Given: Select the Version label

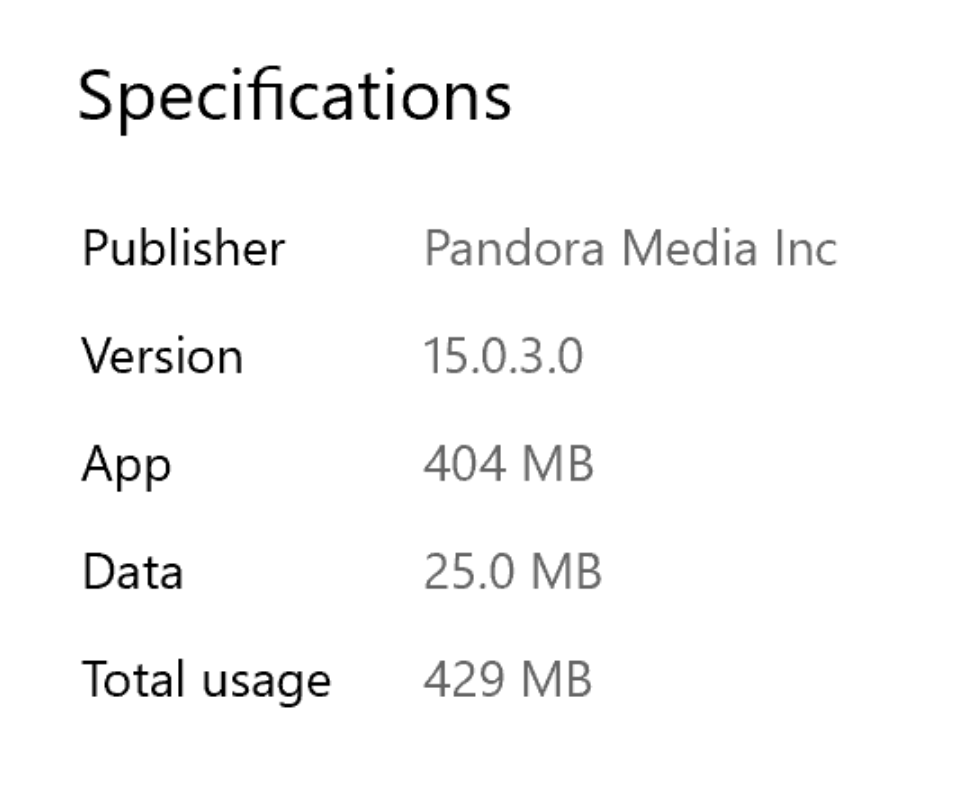Looking at the screenshot, I should click(x=162, y=356).
